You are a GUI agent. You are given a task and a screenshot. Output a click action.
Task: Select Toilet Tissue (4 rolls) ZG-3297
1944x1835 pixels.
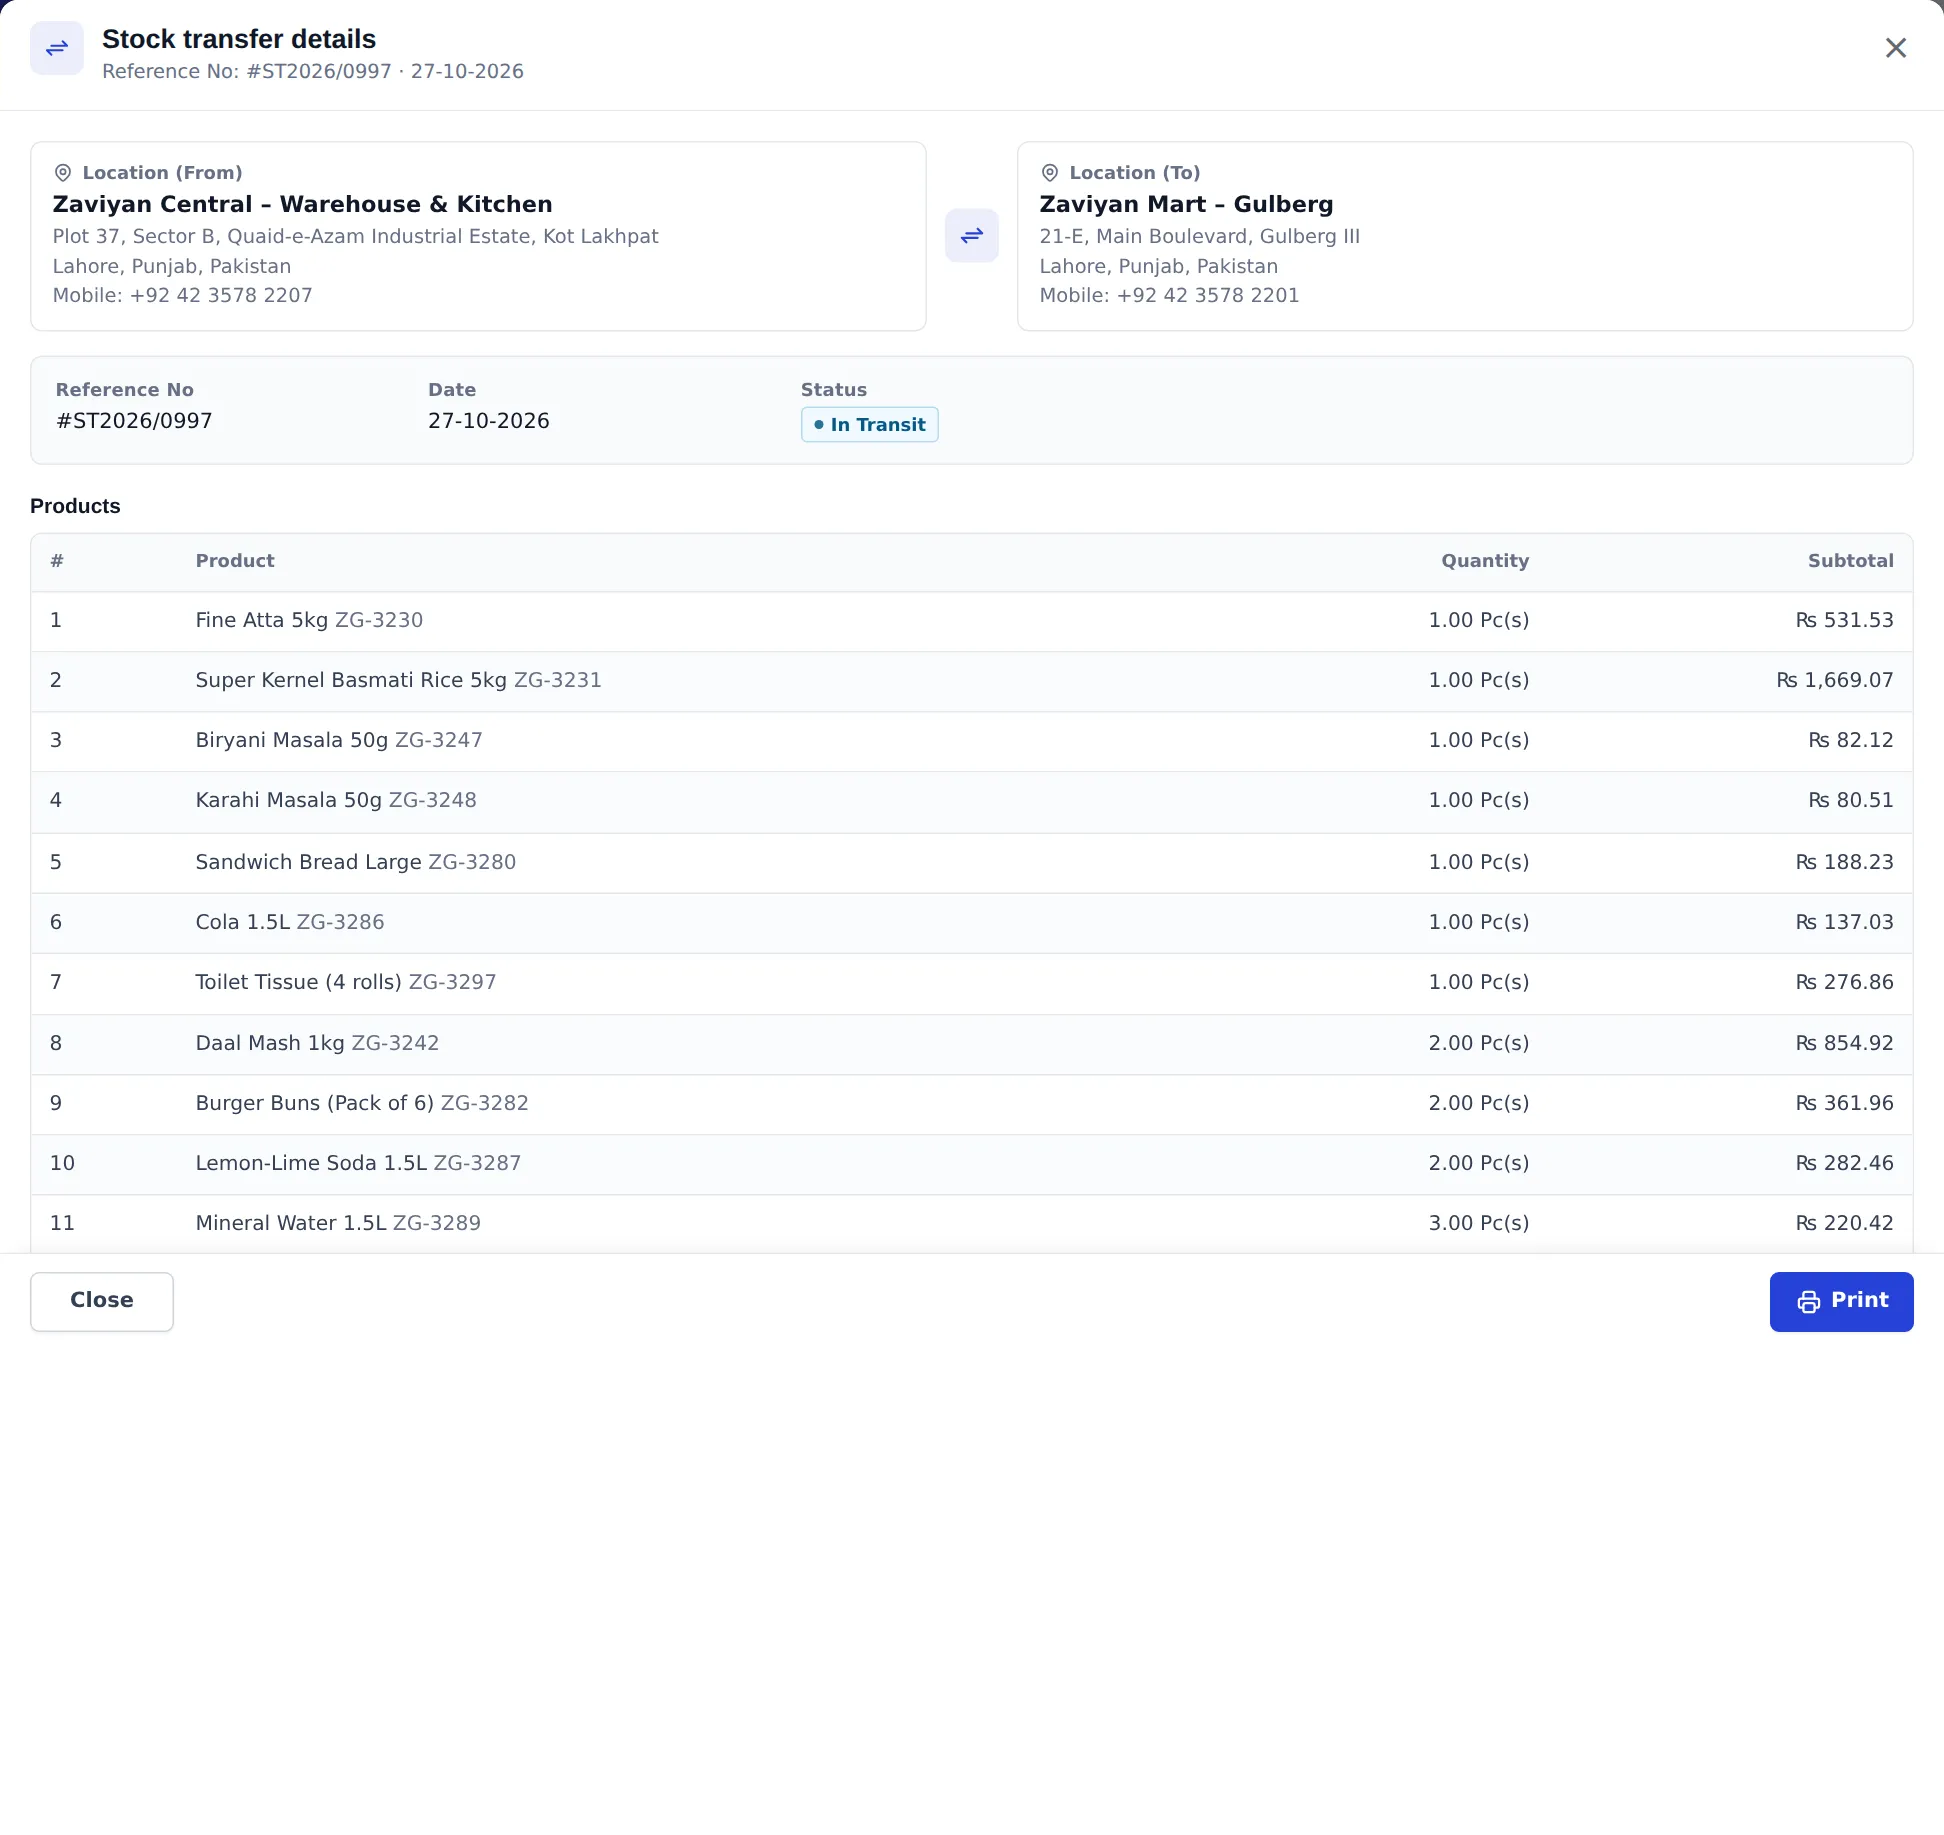346,982
